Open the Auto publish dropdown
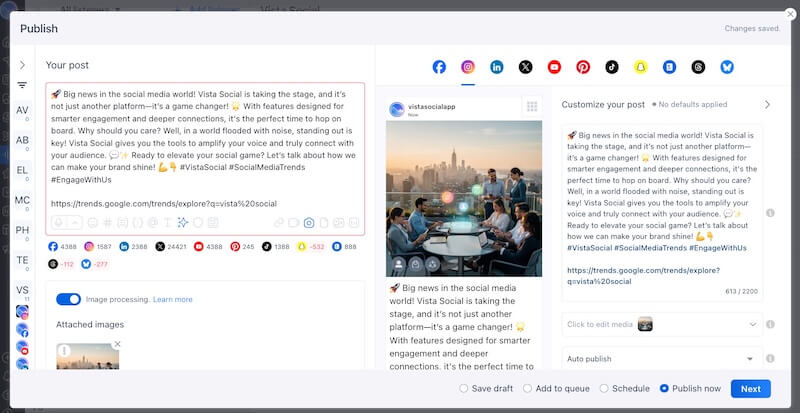The height and width of the screenshot is (413, 800). click(662, 358)
